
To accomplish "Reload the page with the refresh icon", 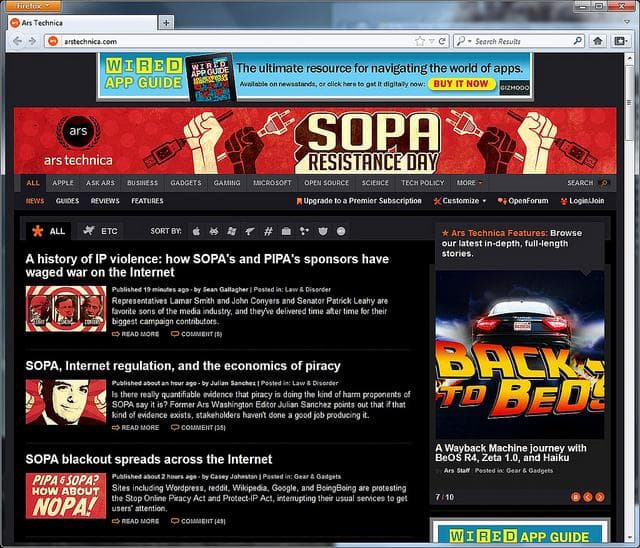I will 443,41.
